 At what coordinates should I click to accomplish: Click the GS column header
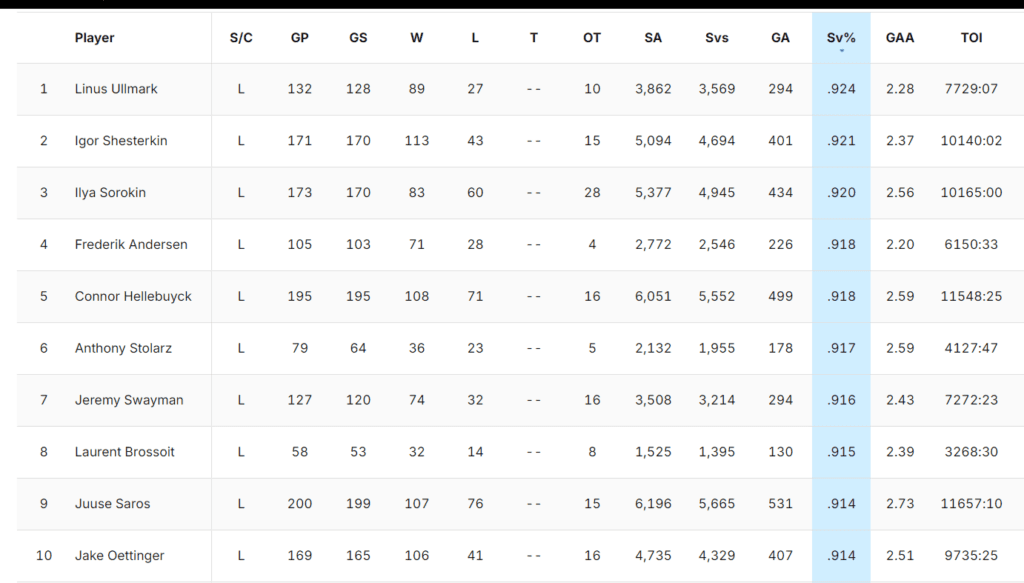pyautogui.click(x=358, y=38)
